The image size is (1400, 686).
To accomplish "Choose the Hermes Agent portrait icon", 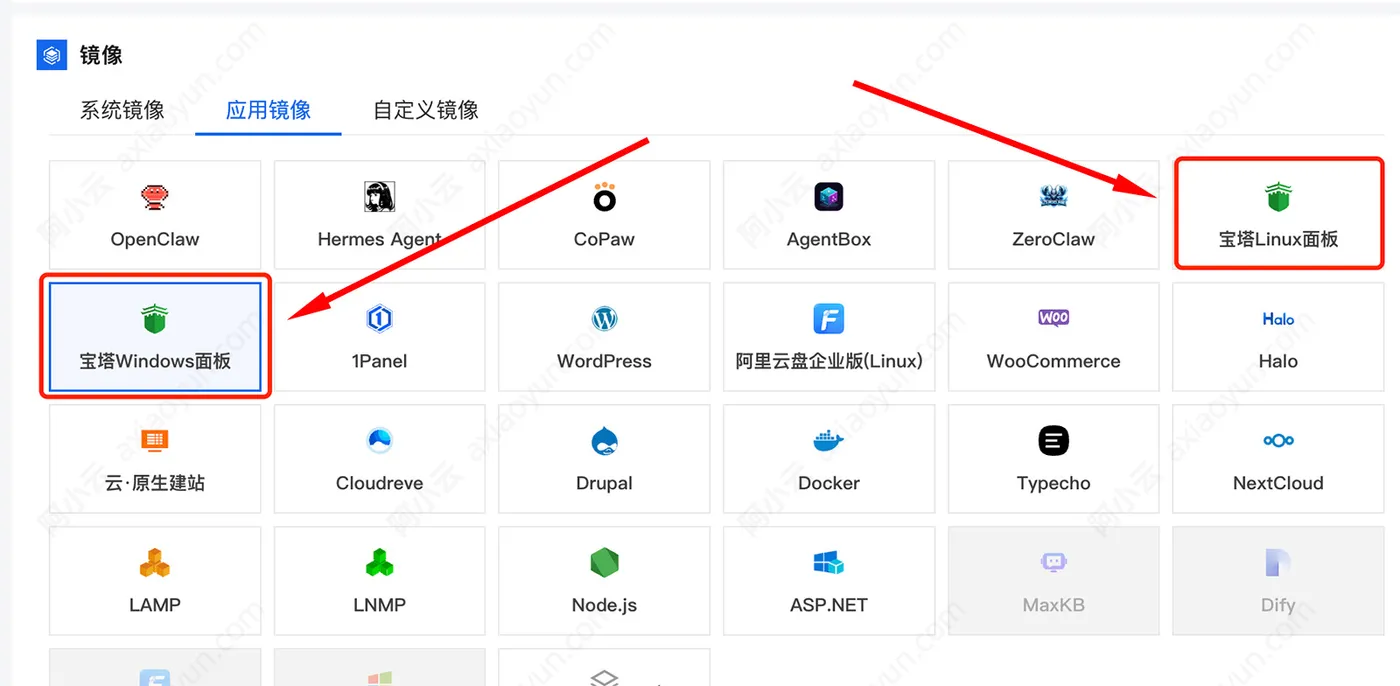I will (379, 197).
